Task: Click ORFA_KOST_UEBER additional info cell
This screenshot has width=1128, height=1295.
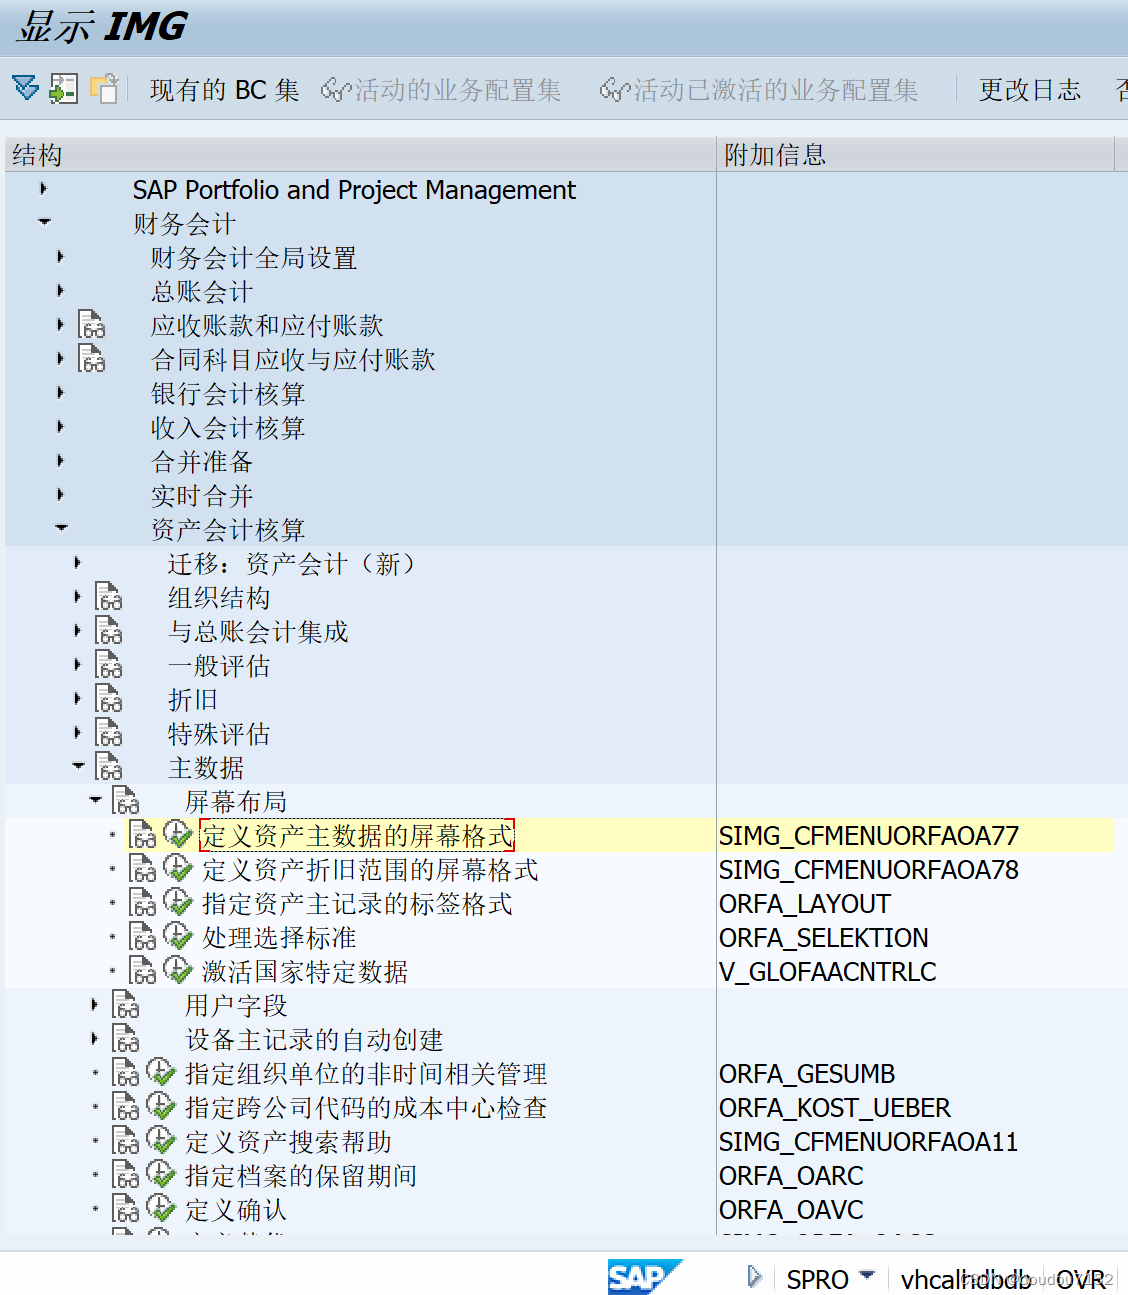Action: click(x=835, y=1107)
